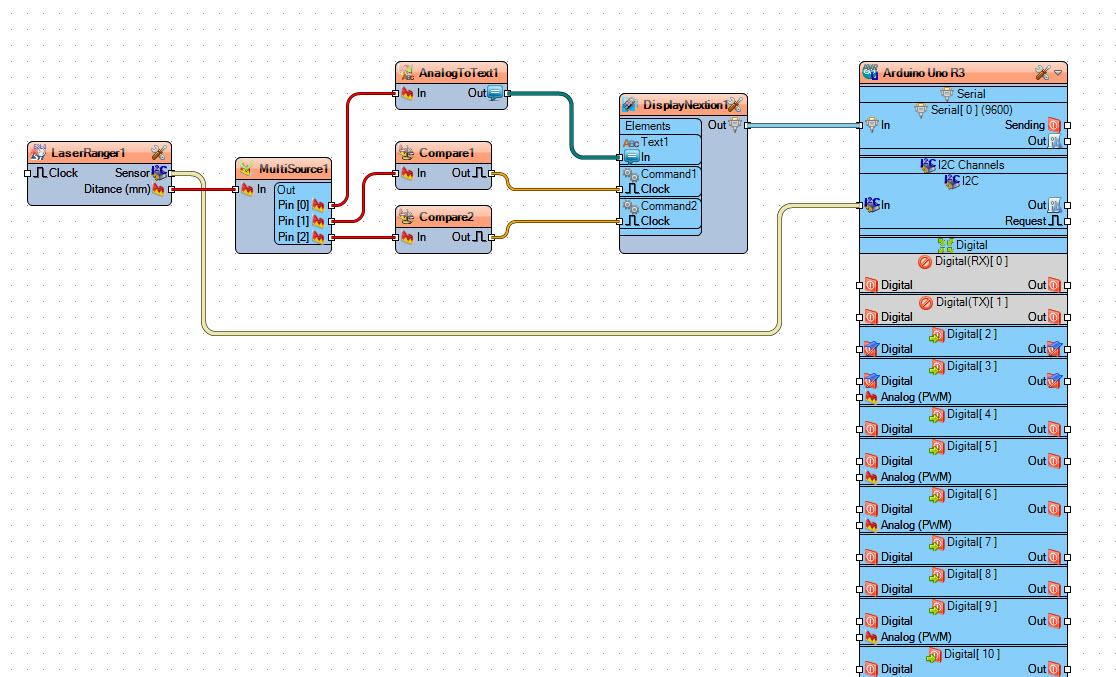Click Digital[ 5 ] Analog (PWM) pin icon
This screenshot has height=677, width=1116.
(871, 477)
